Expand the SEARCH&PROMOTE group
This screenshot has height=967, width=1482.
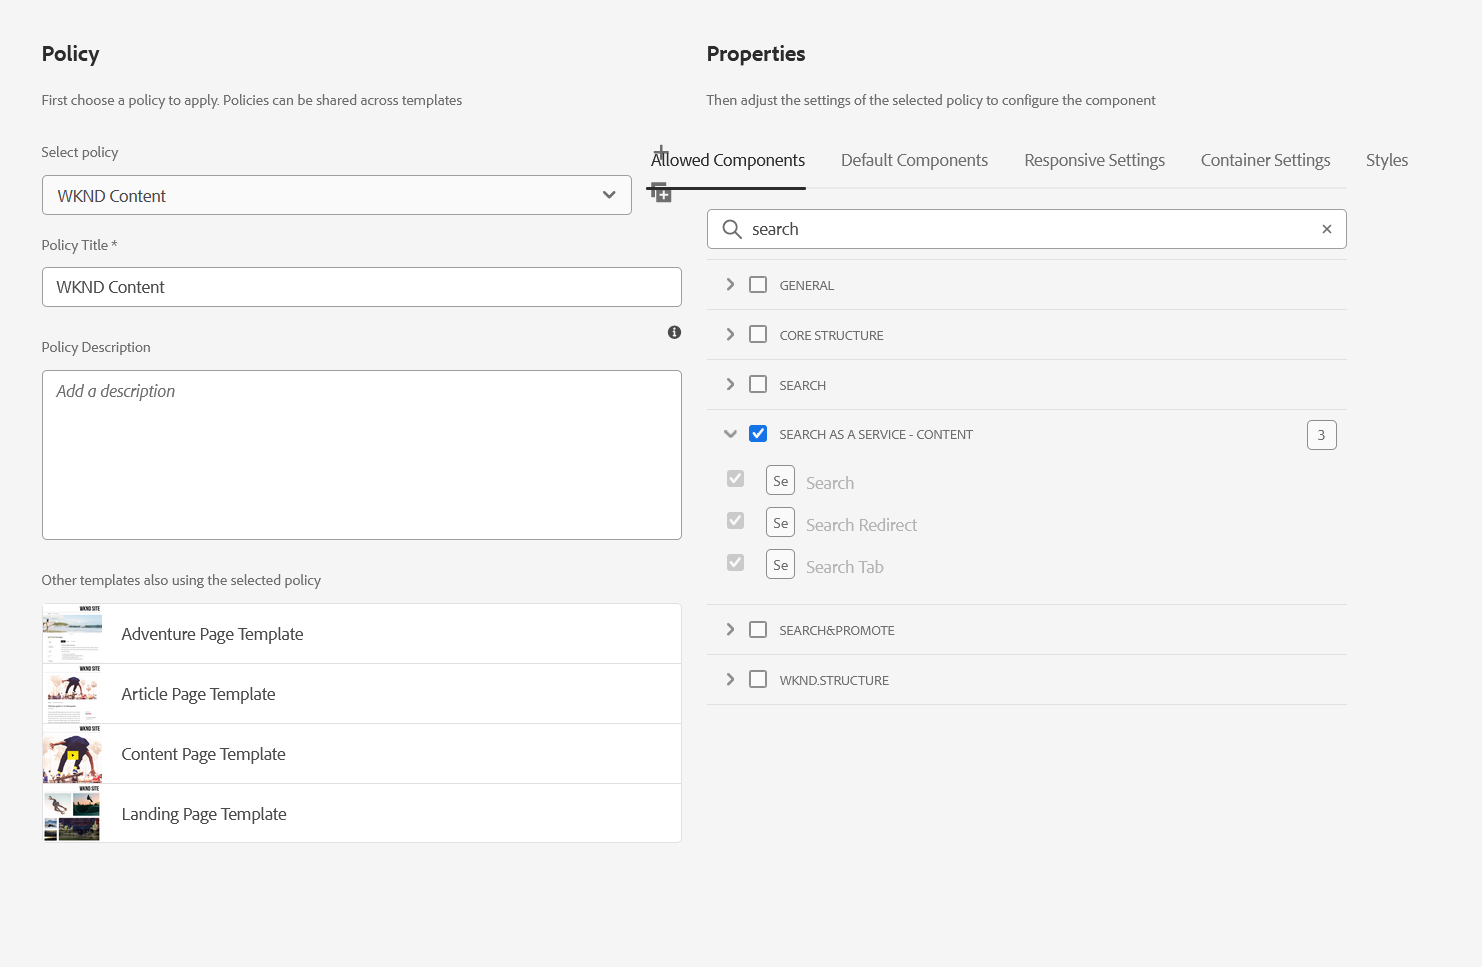point(730,630)
